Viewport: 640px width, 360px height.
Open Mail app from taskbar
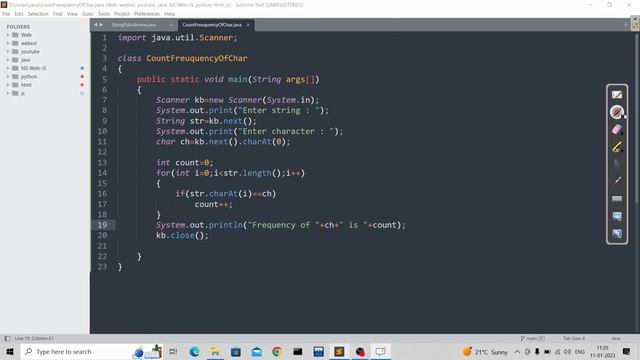pyautogui.click(x=257, y=351)
